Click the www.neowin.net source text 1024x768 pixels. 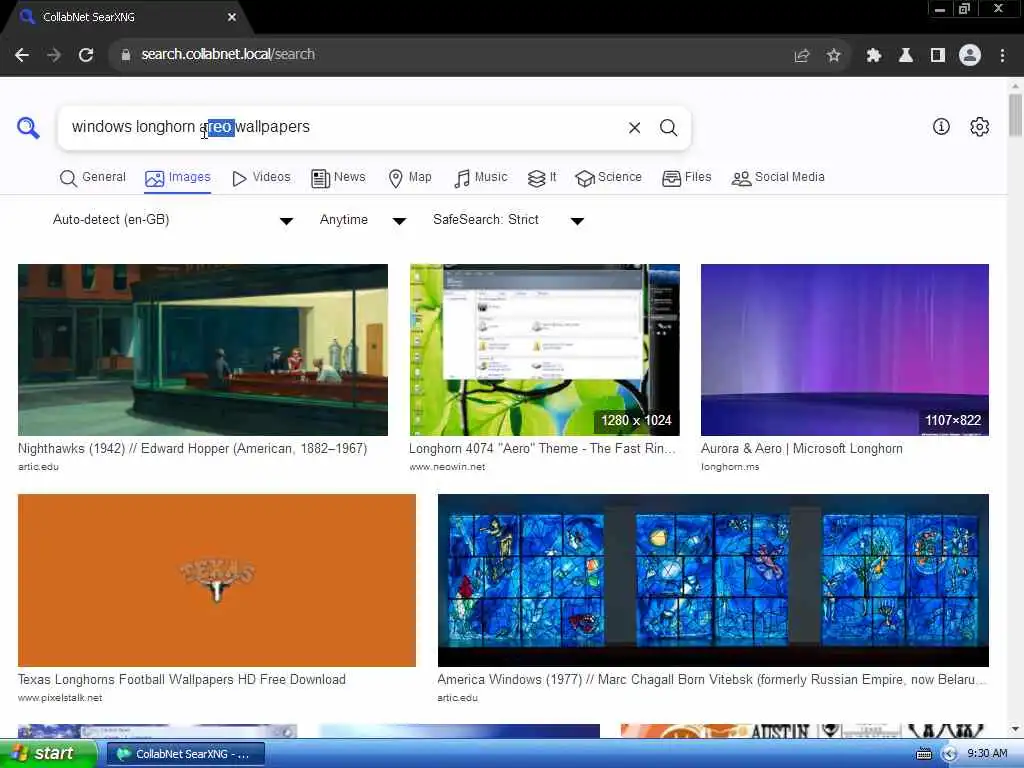pyautogui.click(x=447, y=467)
